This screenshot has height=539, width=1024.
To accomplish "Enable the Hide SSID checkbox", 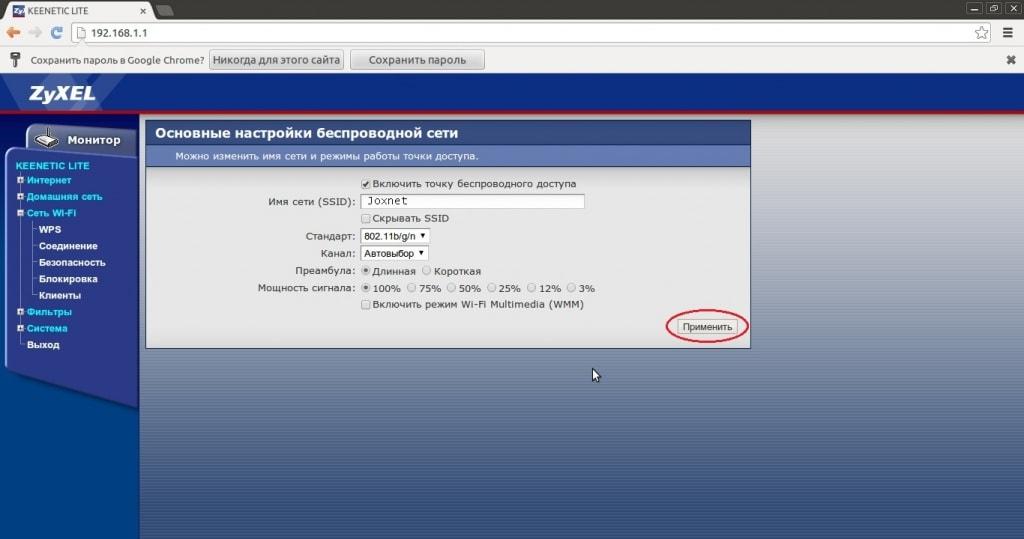I will click(x=366, y=218).
